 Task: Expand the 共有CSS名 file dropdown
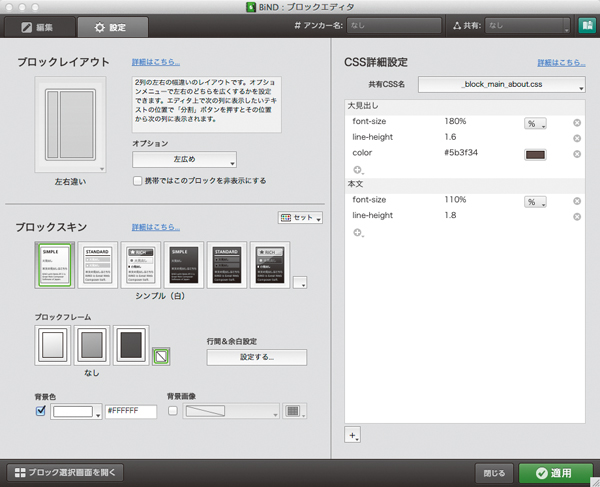pos(501,86)
